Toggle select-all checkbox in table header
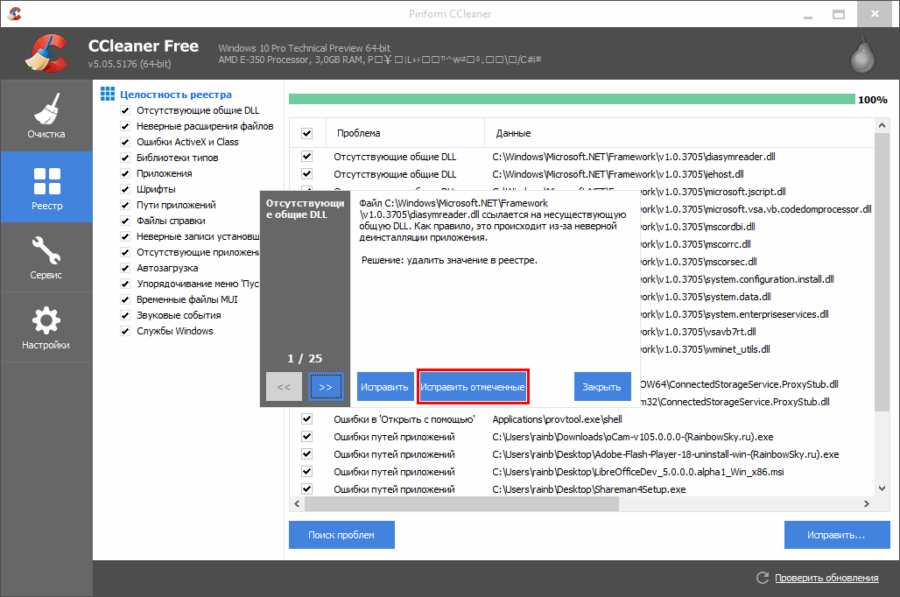The image size is (900, 597). [x=307, y=133]
